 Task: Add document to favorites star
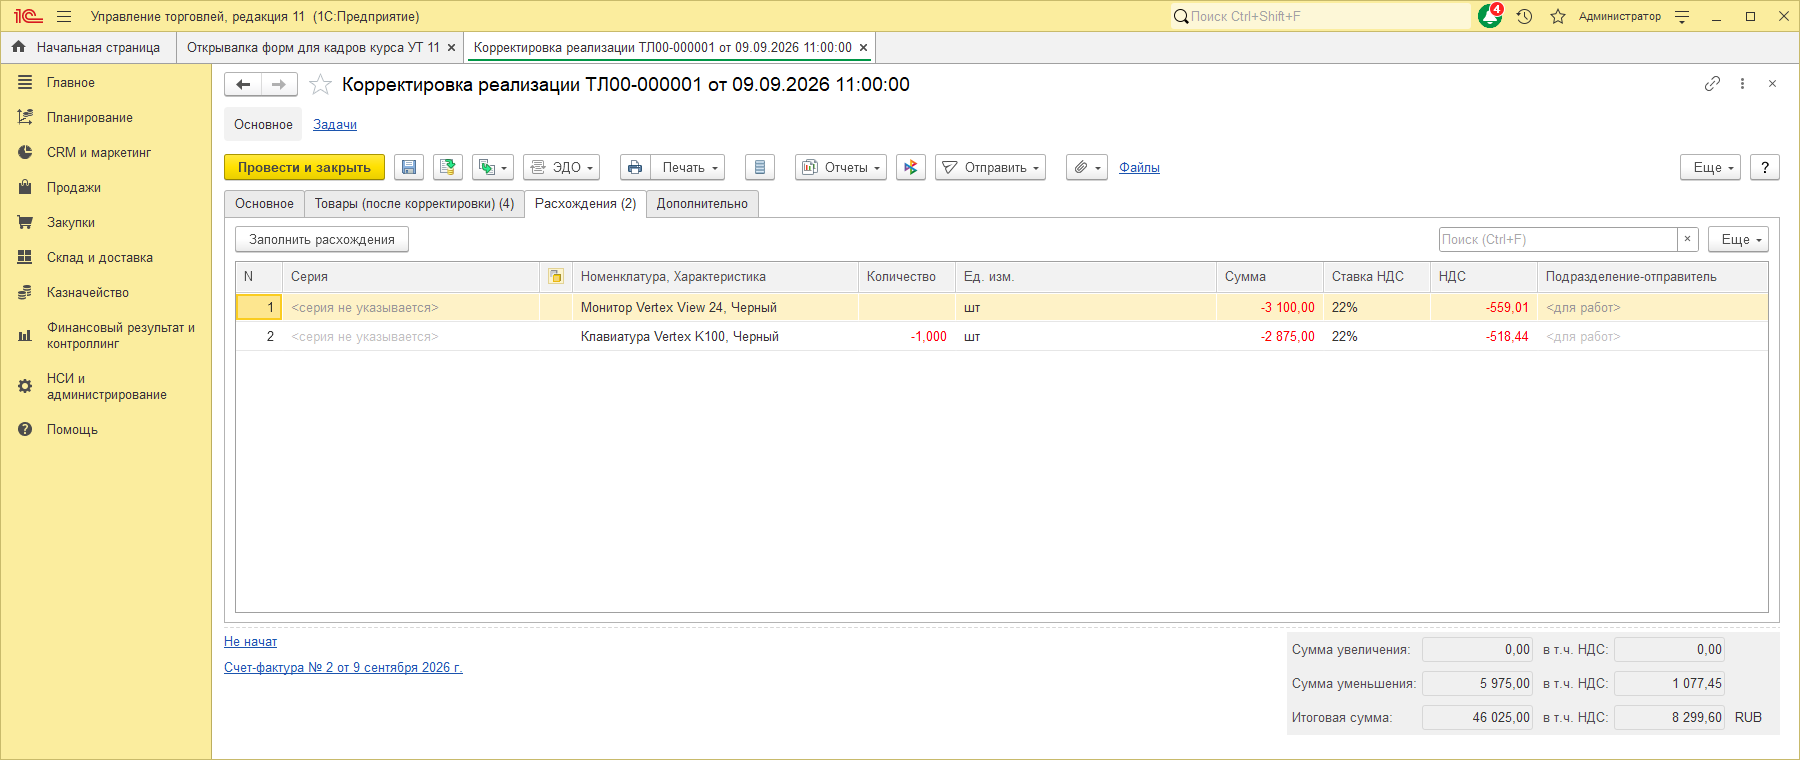(x=320, y=85)
